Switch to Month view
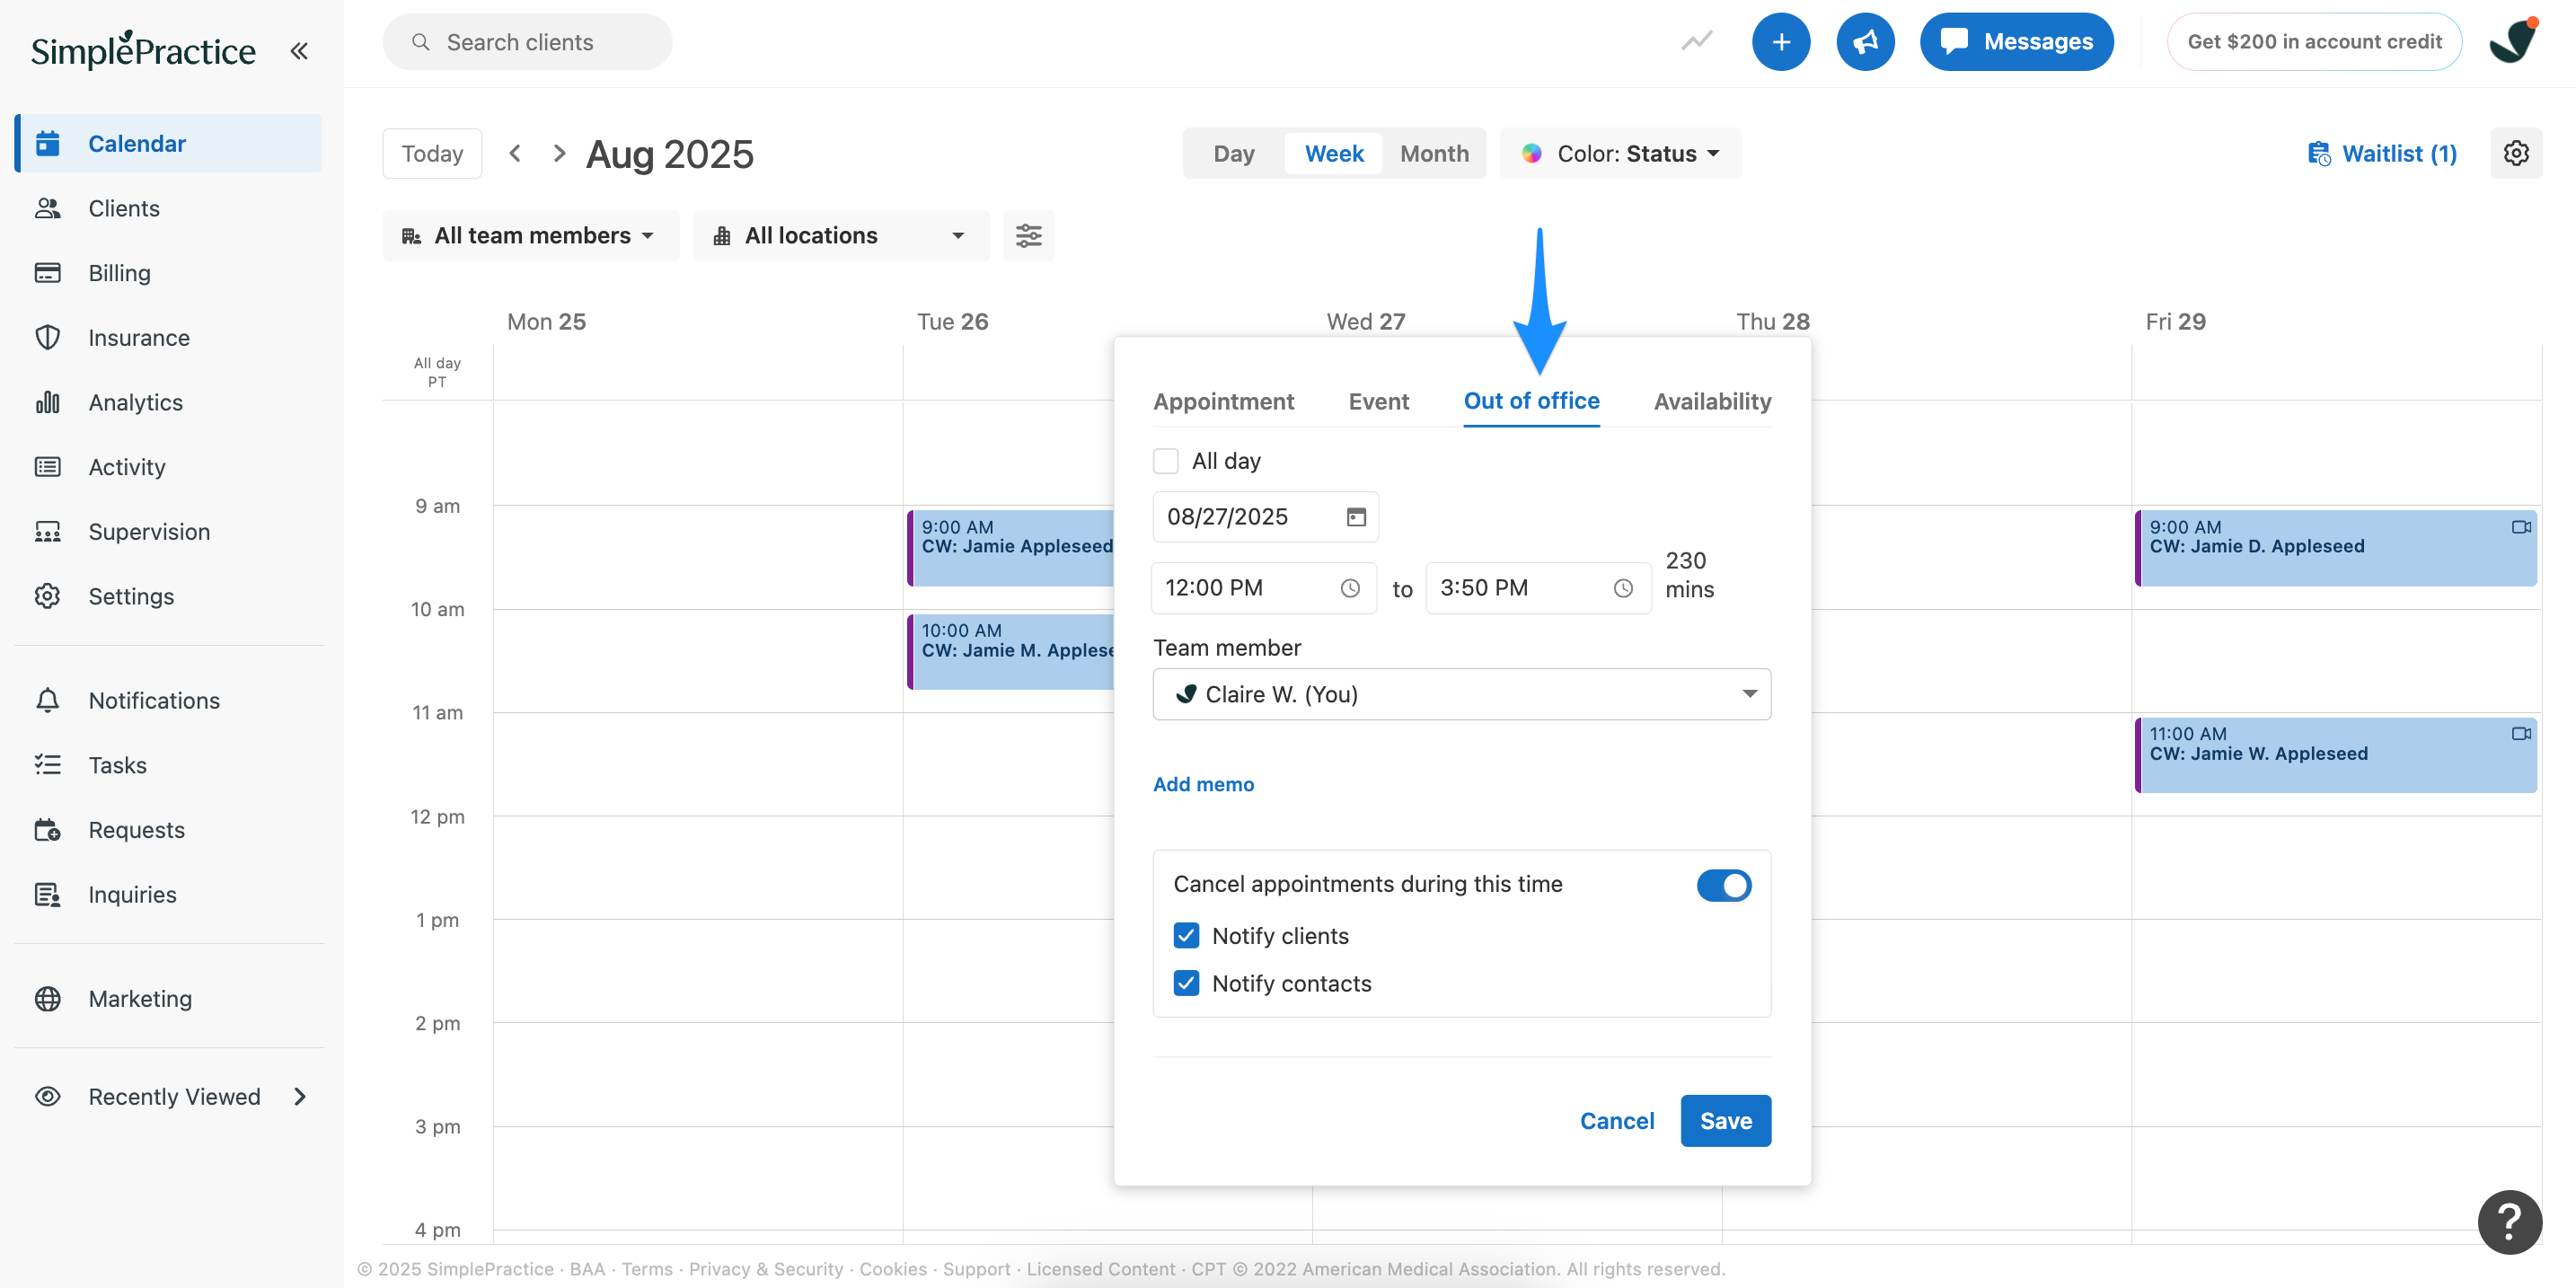2576x1288 pixels. coord(1434,153)
